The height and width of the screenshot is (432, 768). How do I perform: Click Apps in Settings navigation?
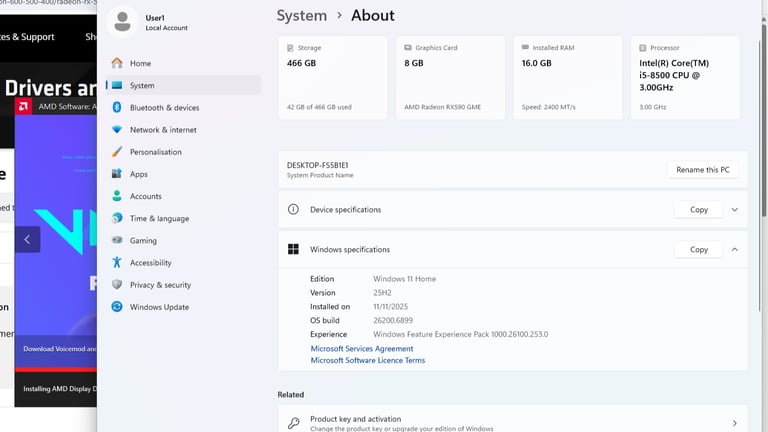click(x=183, y=174)
